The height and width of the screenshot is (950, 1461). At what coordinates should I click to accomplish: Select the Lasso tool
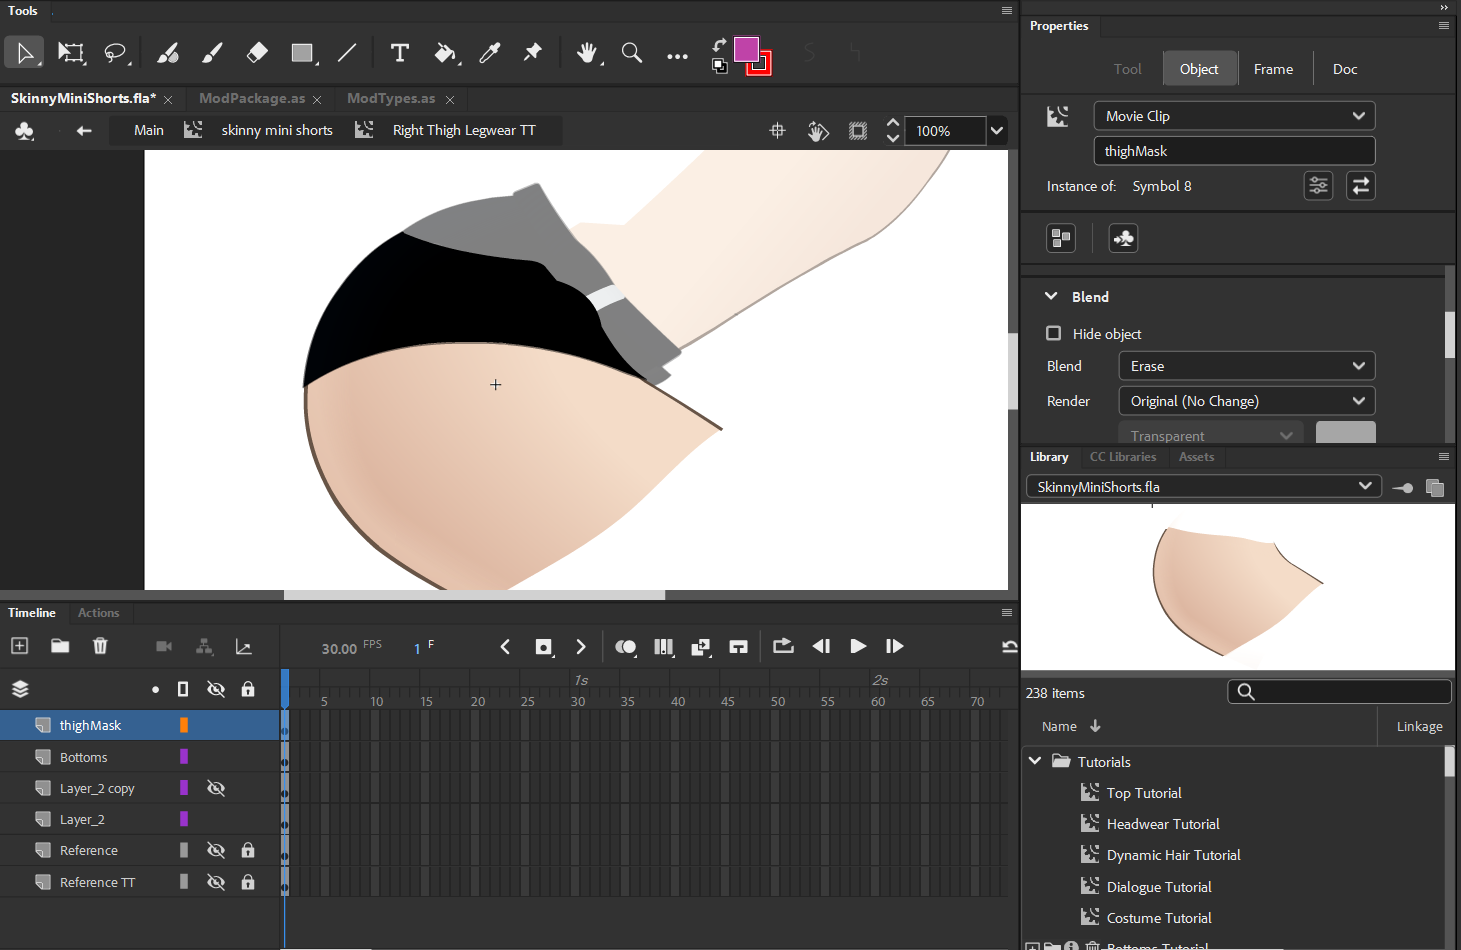coord(116,53)
